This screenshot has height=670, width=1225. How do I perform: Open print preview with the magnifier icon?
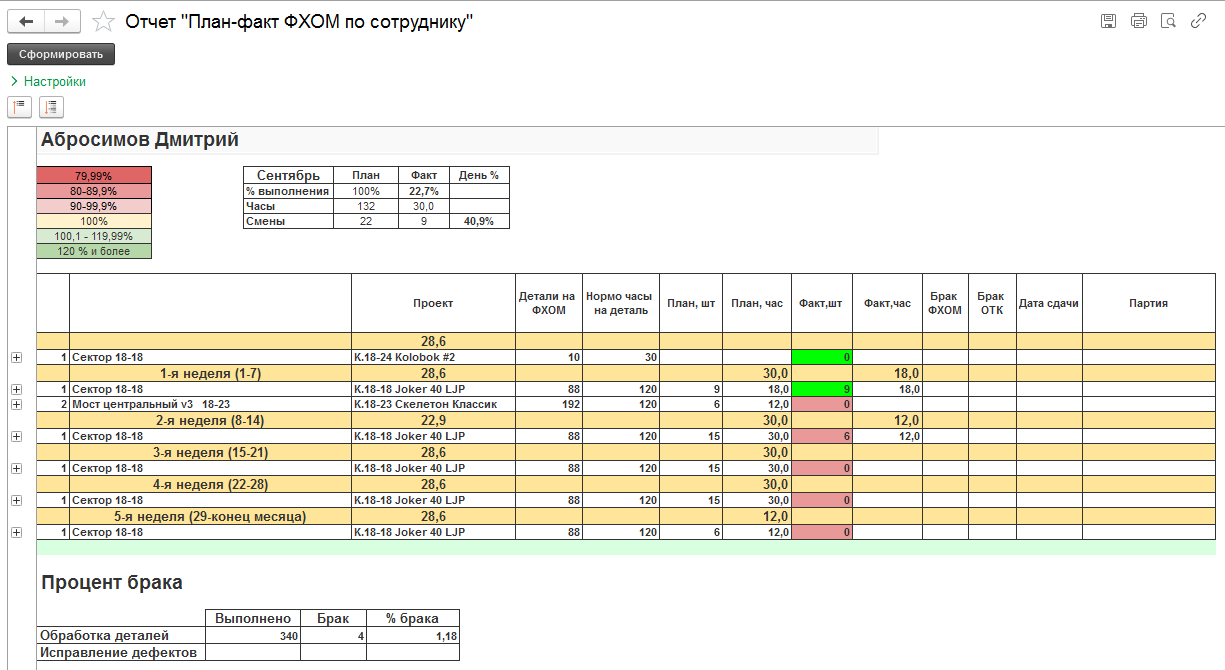point(1168,21)
